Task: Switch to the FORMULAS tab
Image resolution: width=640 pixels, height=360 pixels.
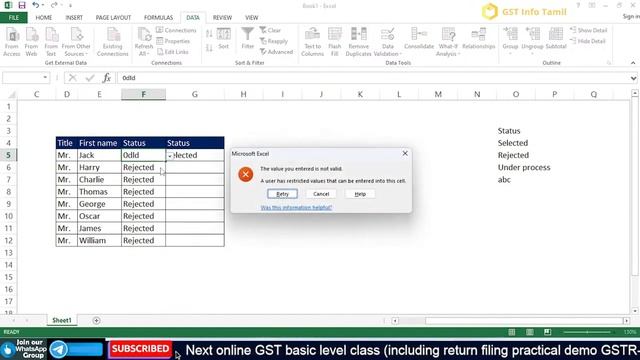Action: 158,18
